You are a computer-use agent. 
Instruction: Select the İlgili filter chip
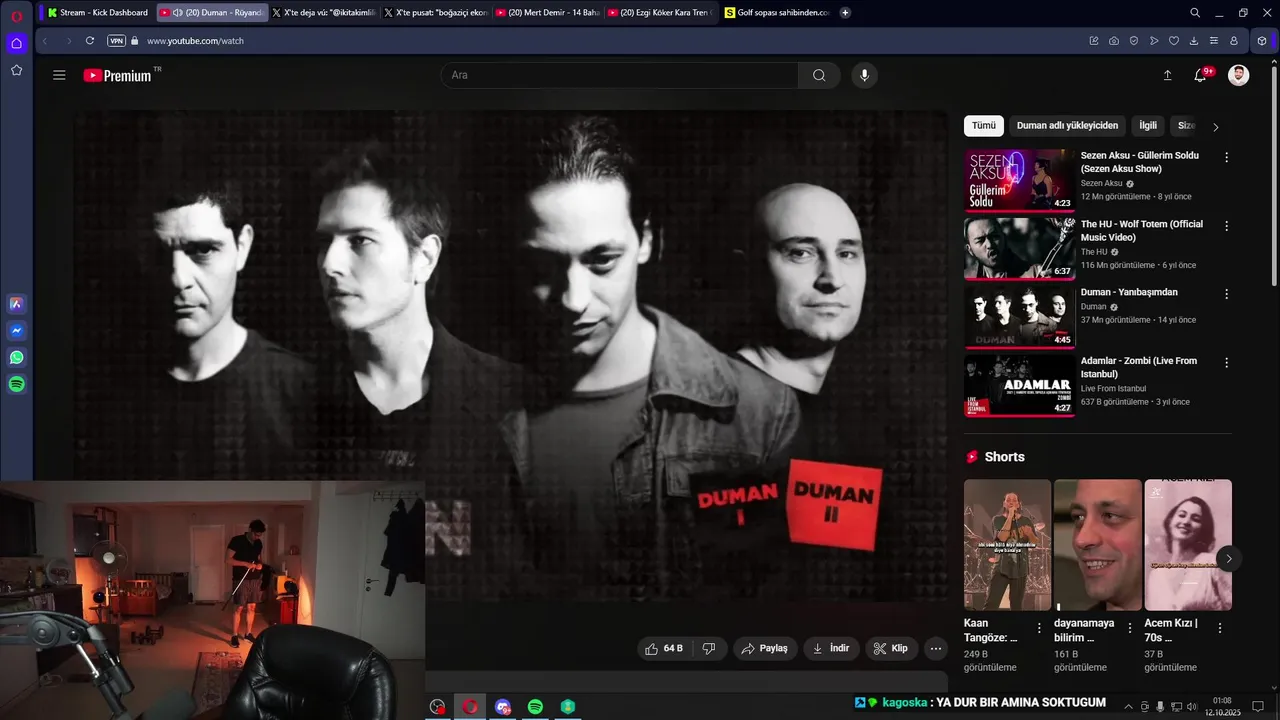(1148, 126)
